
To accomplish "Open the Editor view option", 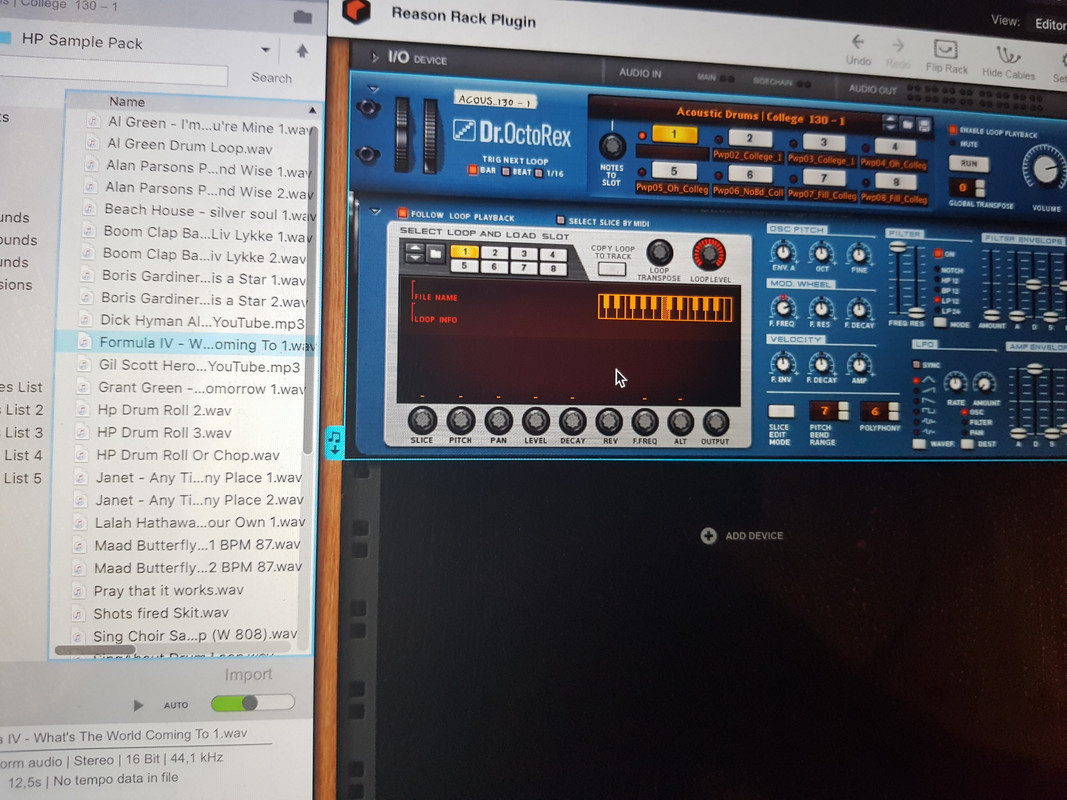I will pos(1050,24).
